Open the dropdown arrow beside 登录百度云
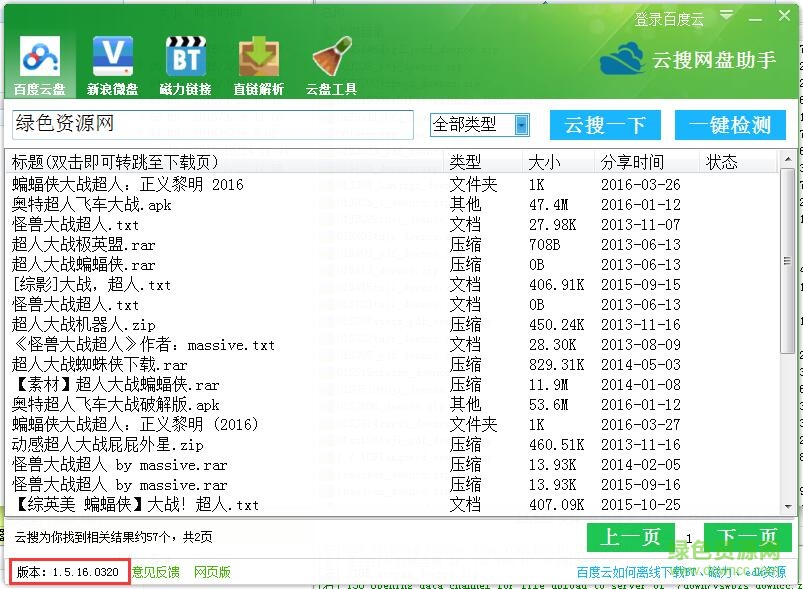 pos(727,15)
